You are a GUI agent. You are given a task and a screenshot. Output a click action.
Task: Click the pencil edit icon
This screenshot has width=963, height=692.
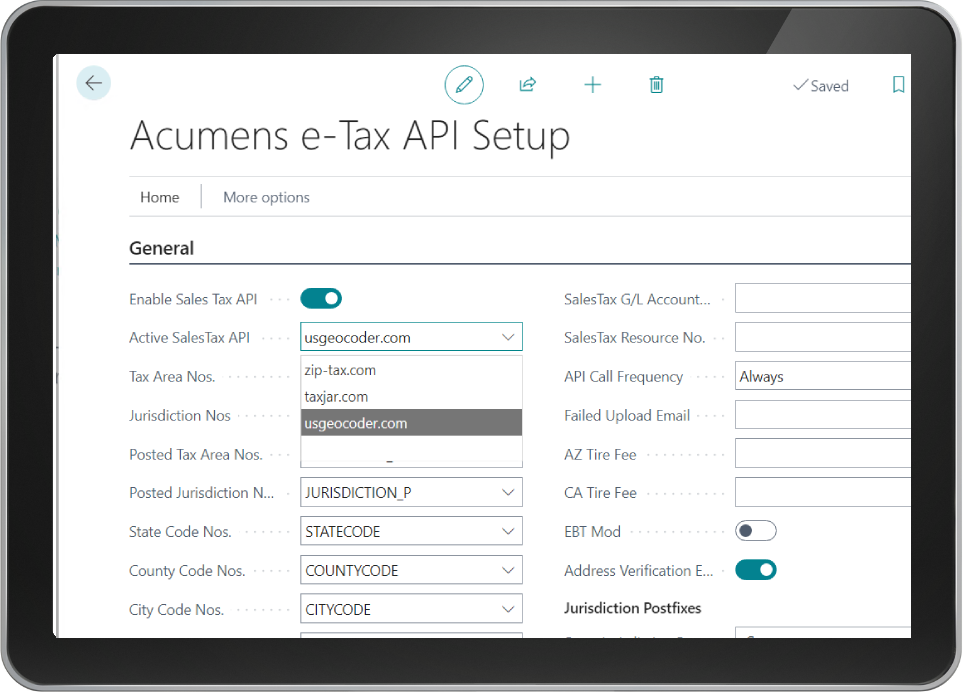point(464,85)
